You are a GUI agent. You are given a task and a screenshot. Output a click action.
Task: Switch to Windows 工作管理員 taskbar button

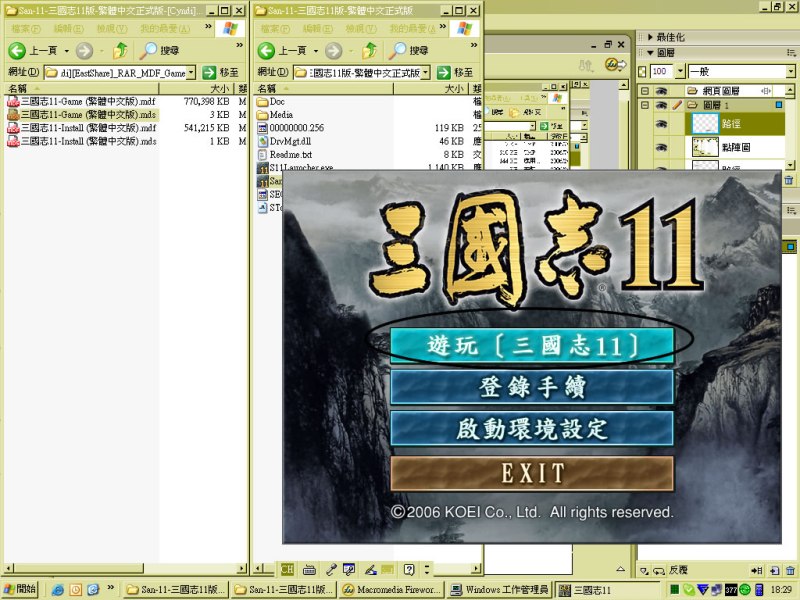pyautogui.click(x=501, y=590)
